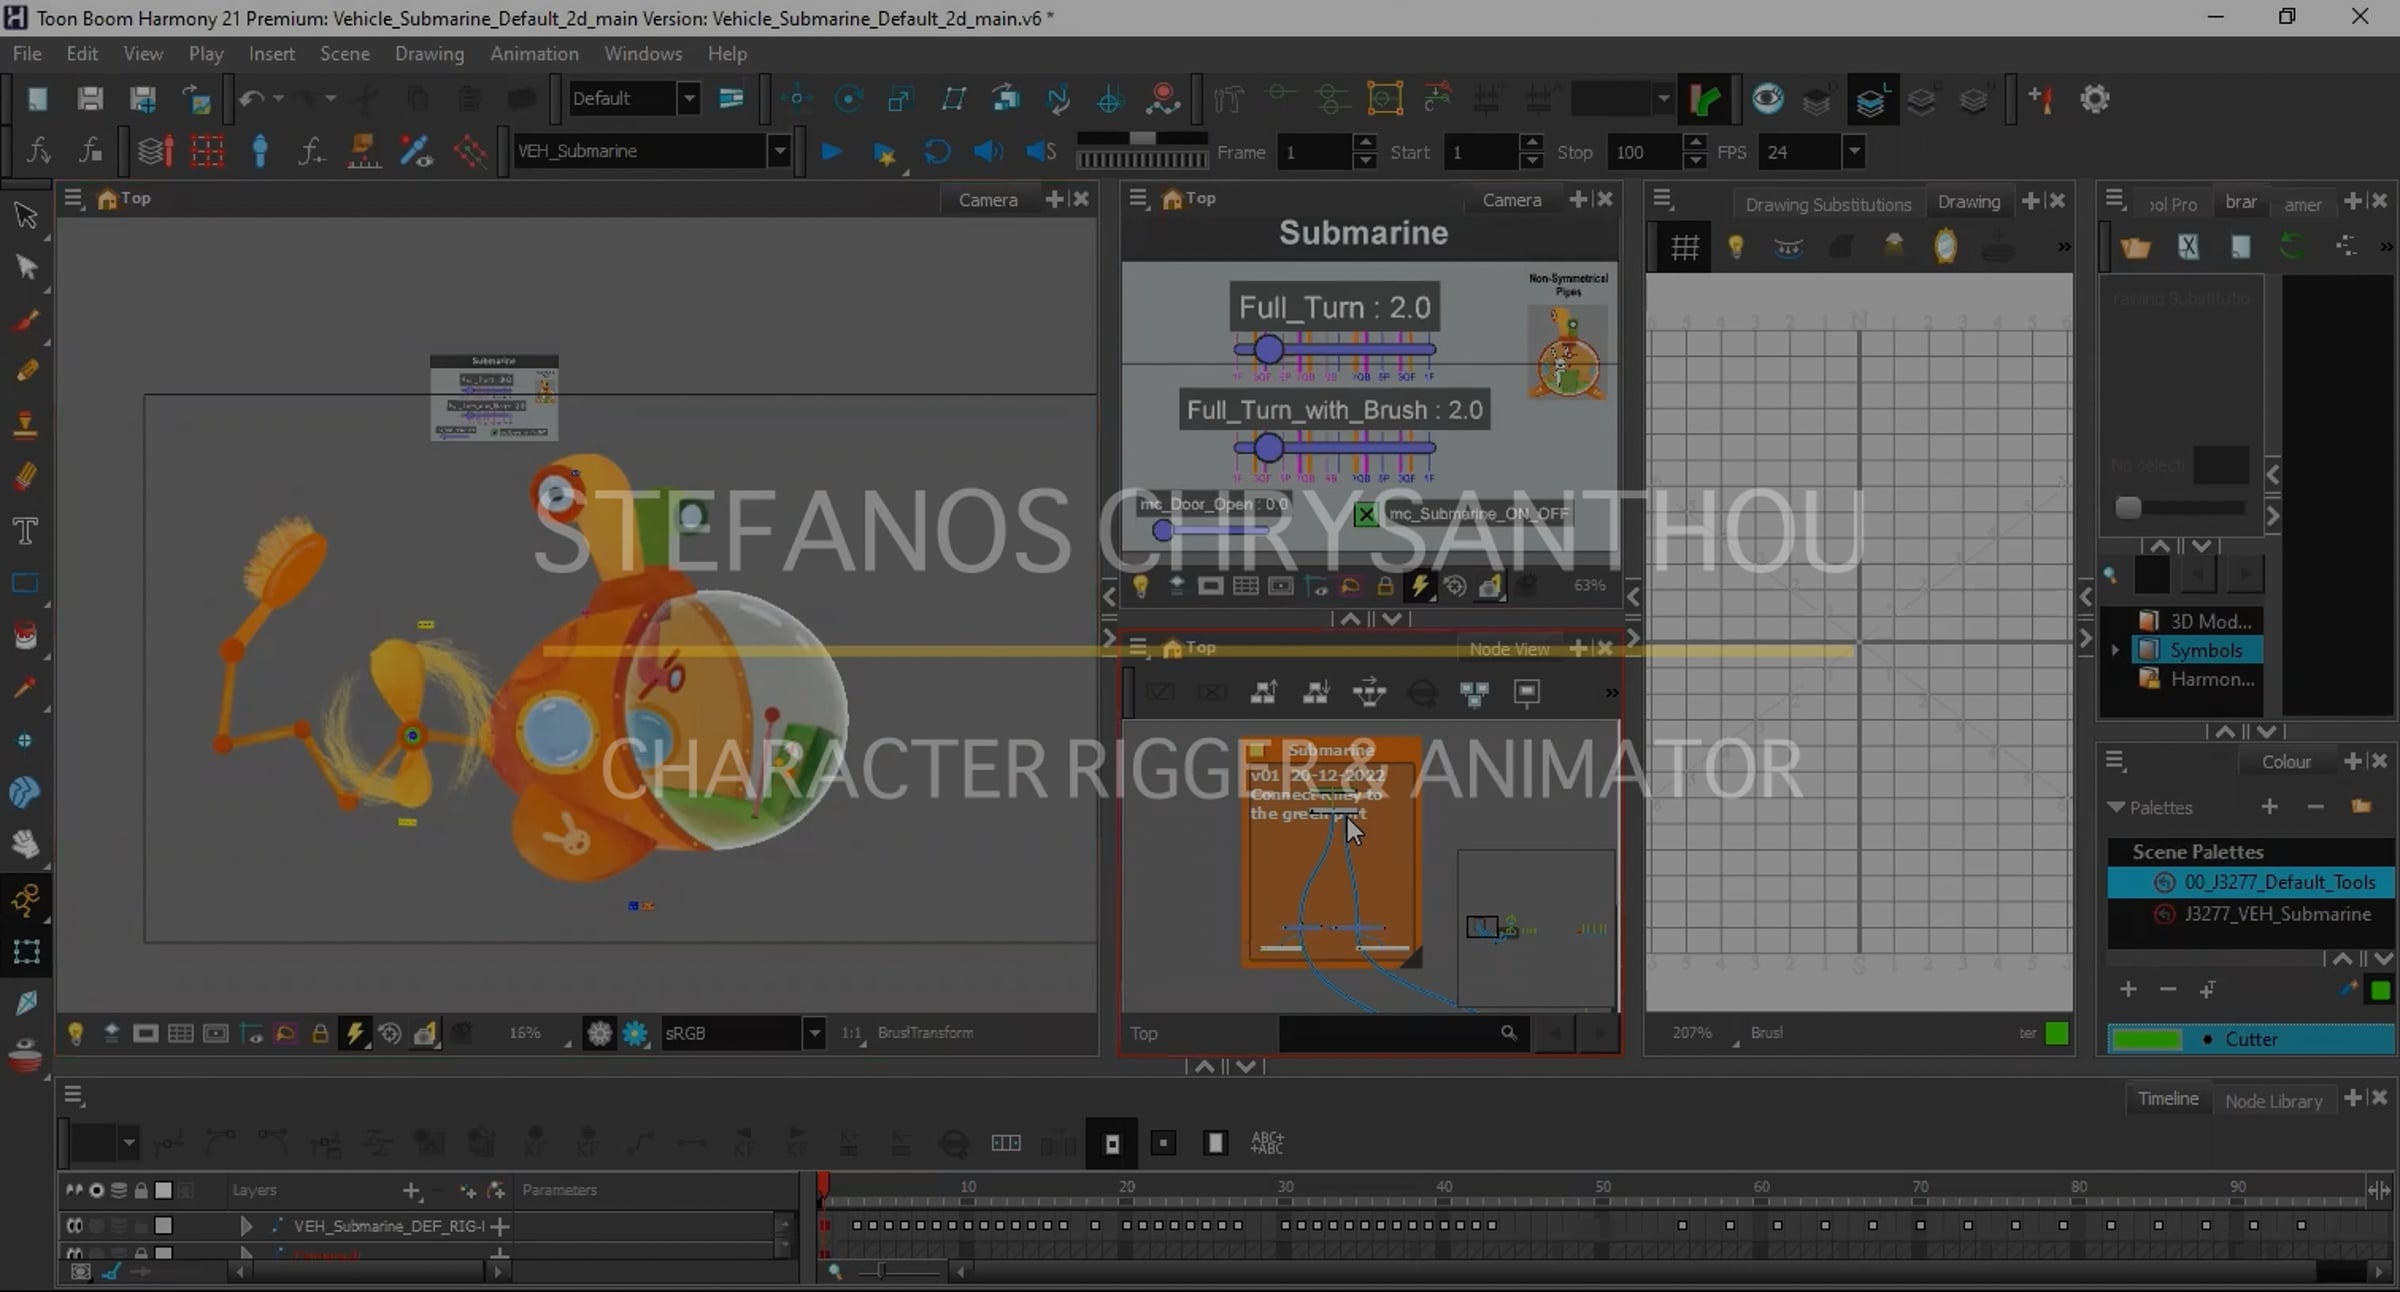The height and width of the screenshot is (1292, 2400).
Task: Select the Rectangle tool in left toolbar
Action: 26,583
